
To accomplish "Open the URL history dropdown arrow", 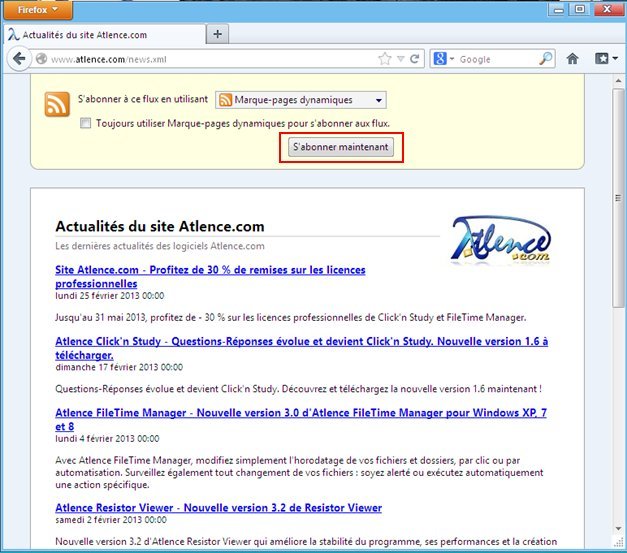I will pyautogui.click(x=401, y=59).
